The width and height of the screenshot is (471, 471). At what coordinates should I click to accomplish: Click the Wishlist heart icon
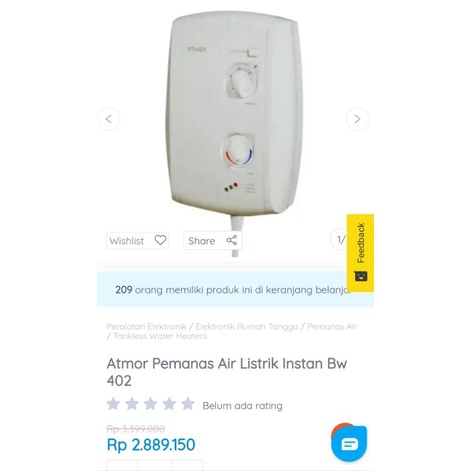point(160,240)
